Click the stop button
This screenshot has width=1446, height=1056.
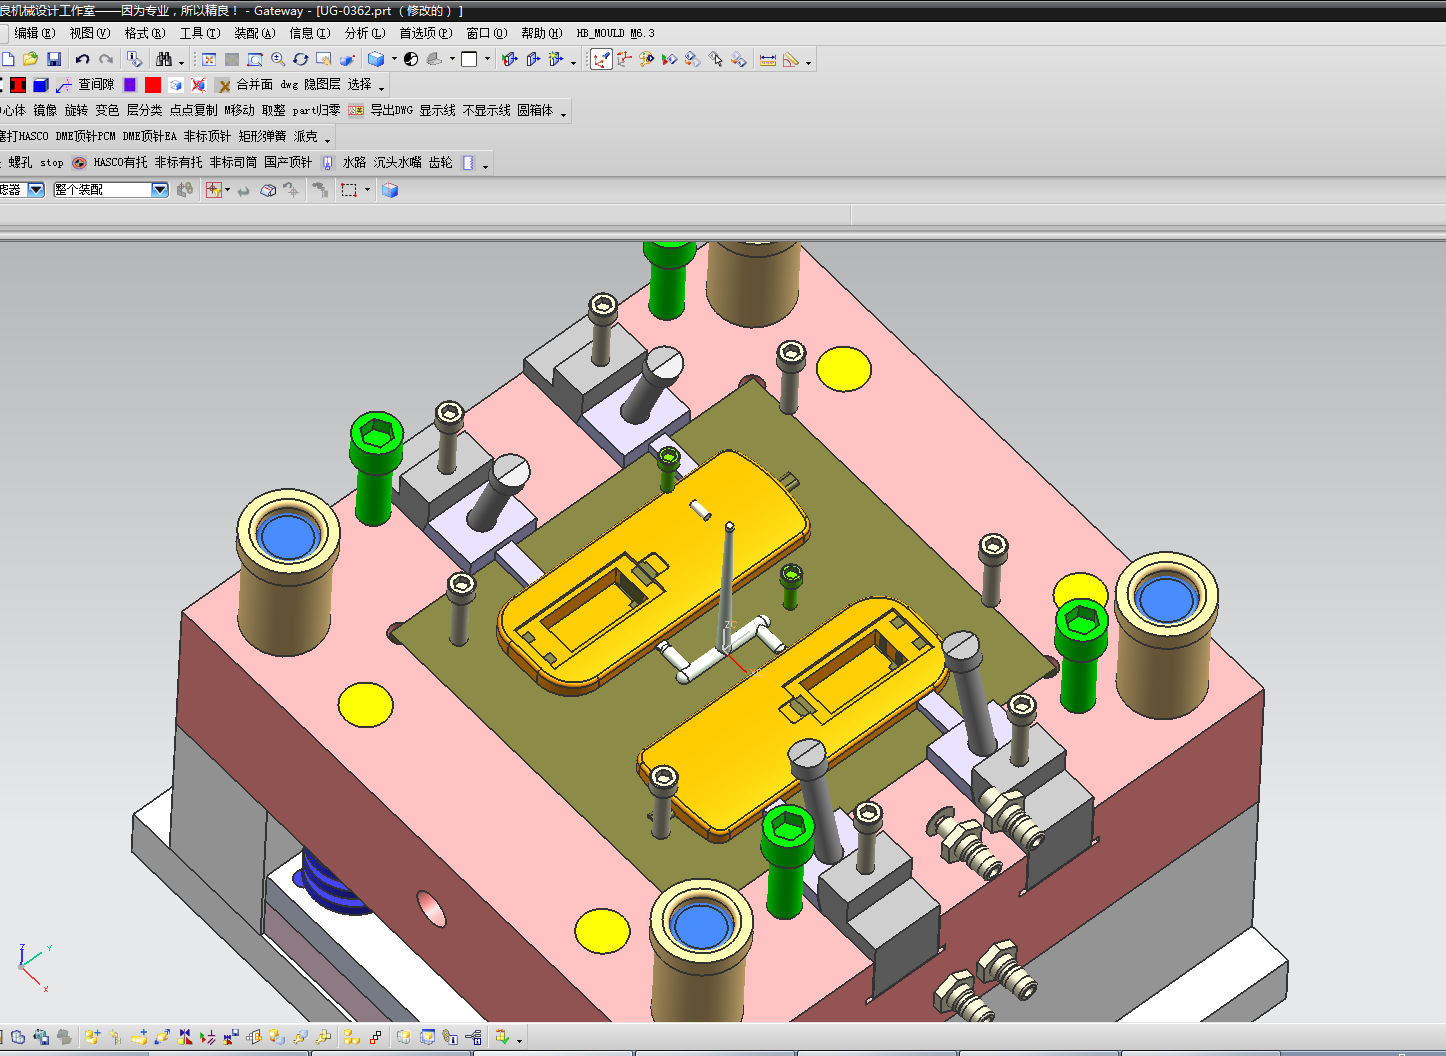click(51, 162)
